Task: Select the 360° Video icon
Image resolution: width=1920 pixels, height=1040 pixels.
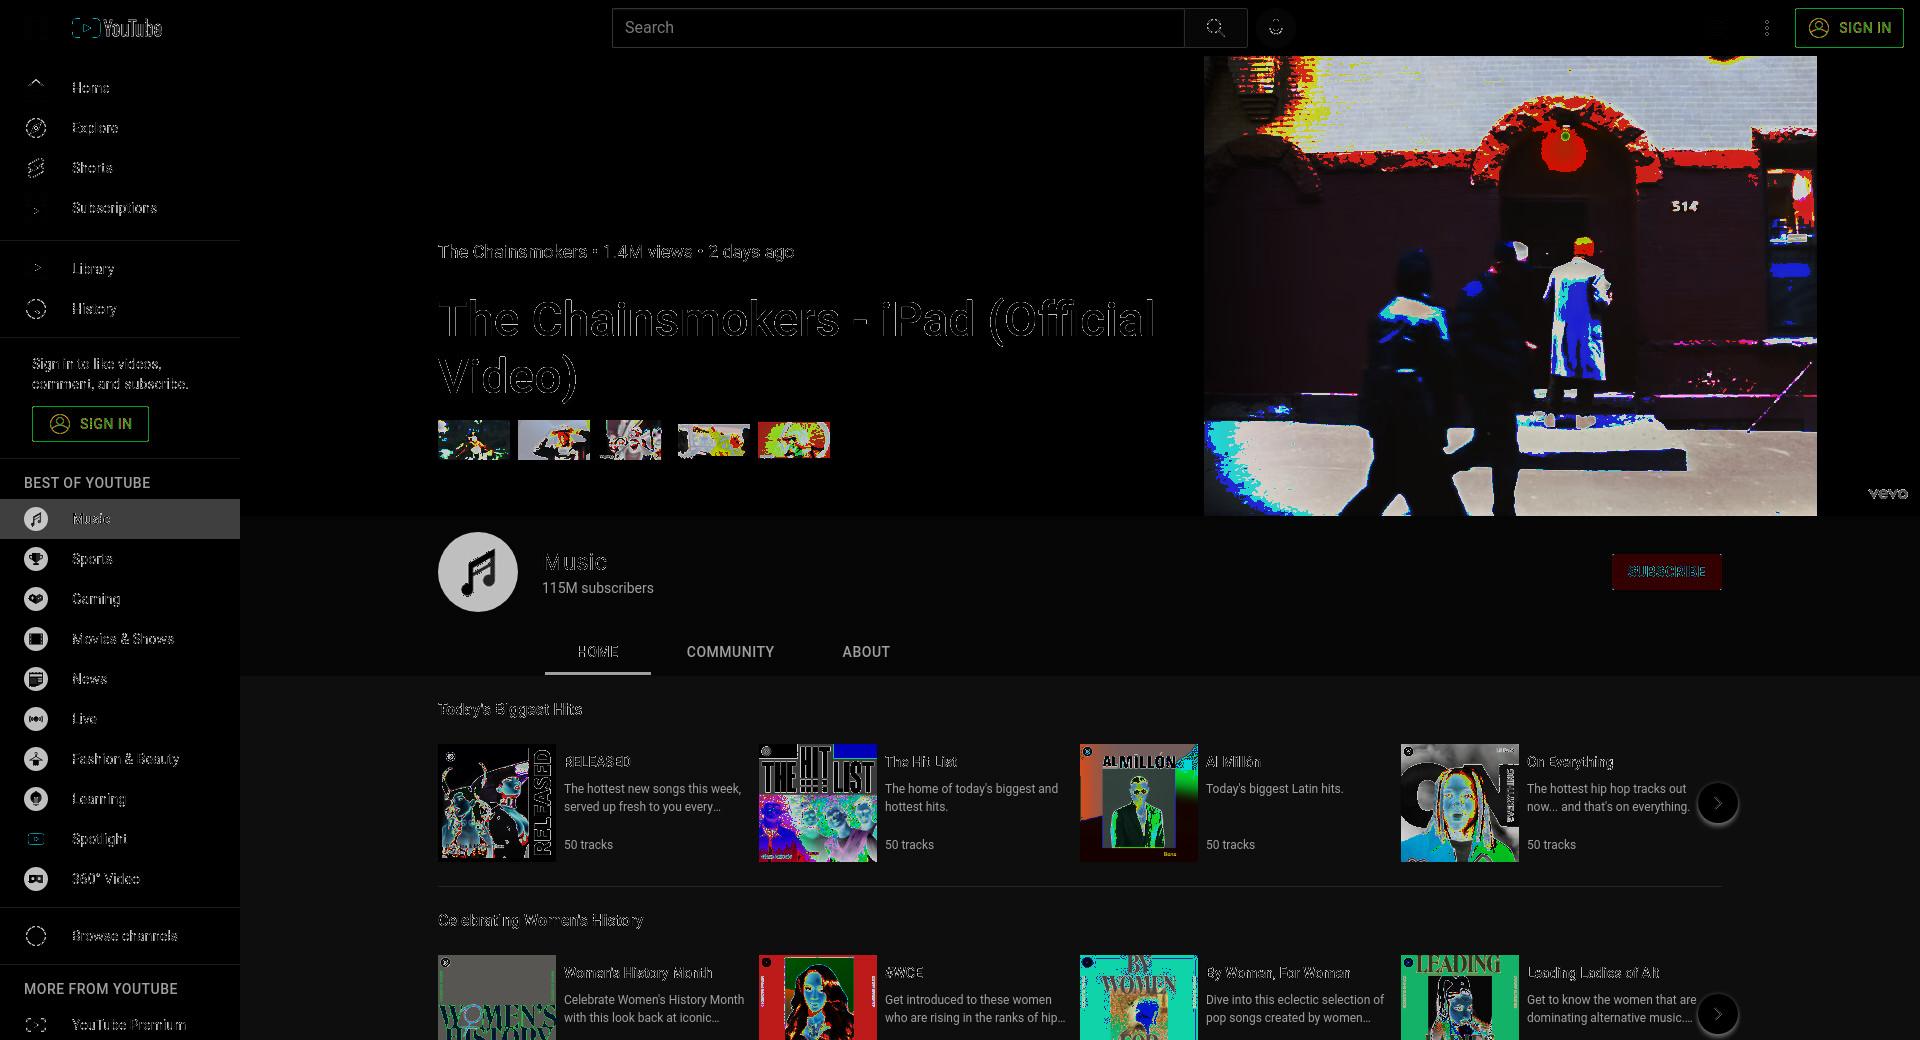Action: [36, 879]
